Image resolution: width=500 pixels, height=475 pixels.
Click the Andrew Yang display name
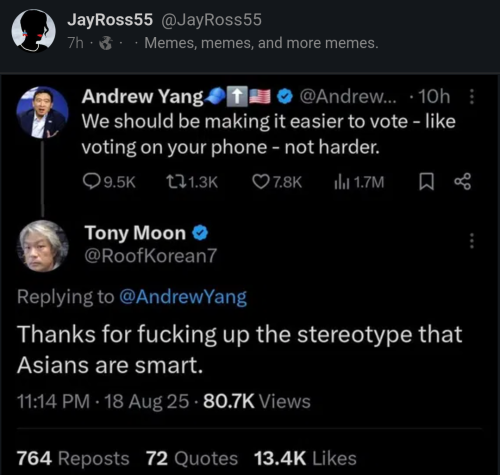(x=142, y=97)
